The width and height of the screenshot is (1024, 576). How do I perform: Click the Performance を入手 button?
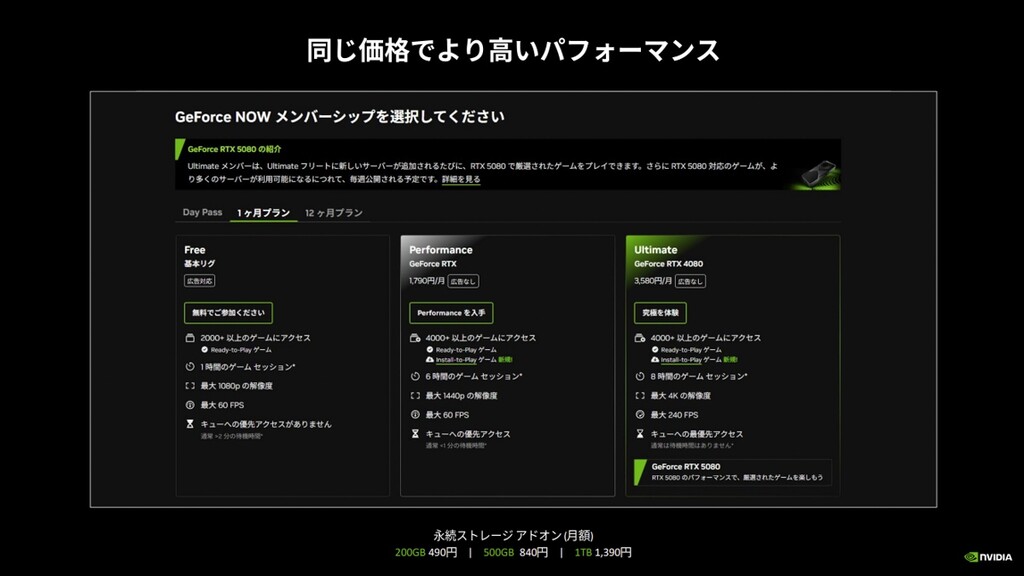pyautogui.click(x=451, y=313)
